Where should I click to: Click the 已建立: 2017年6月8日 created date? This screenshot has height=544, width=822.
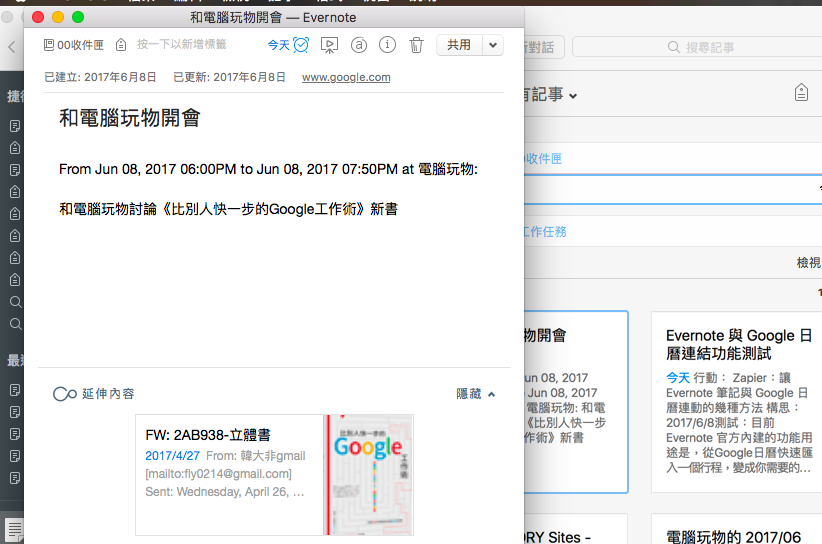pyautogui.click(x=100, y=77)
